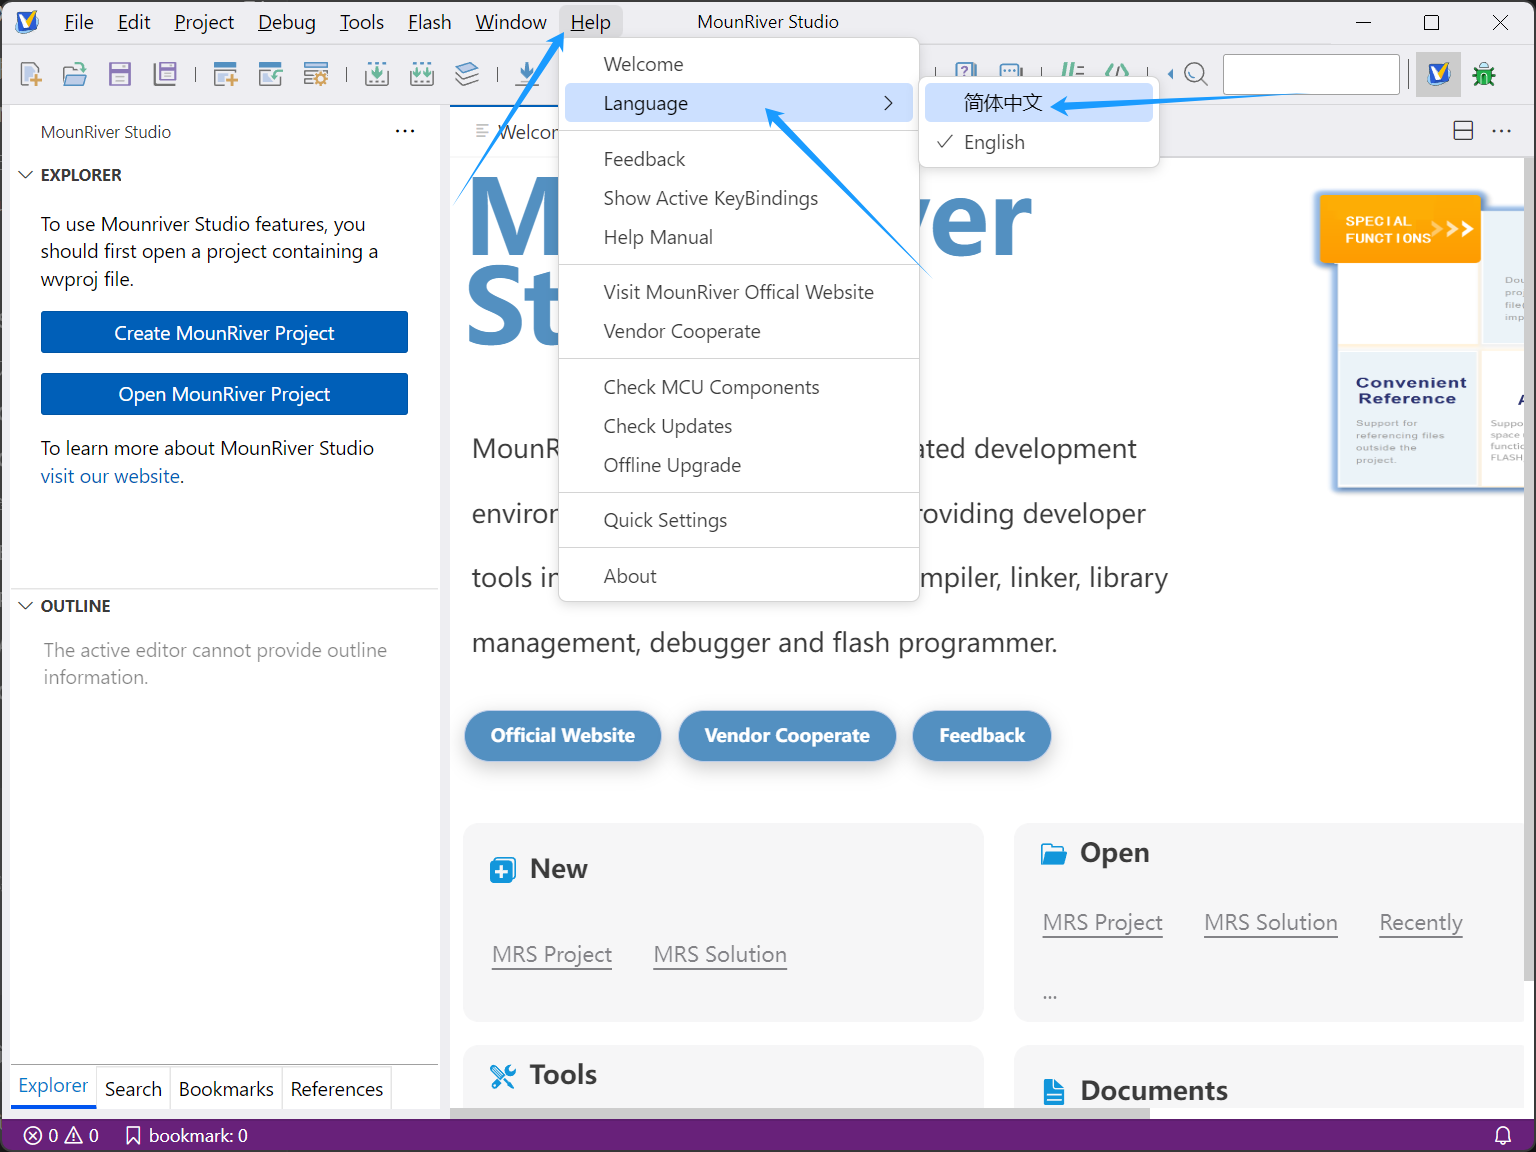The width and height of the screenshot is (1536, 1152).
Task: Open the Tools menu
Action: click(x=362, y=22)
